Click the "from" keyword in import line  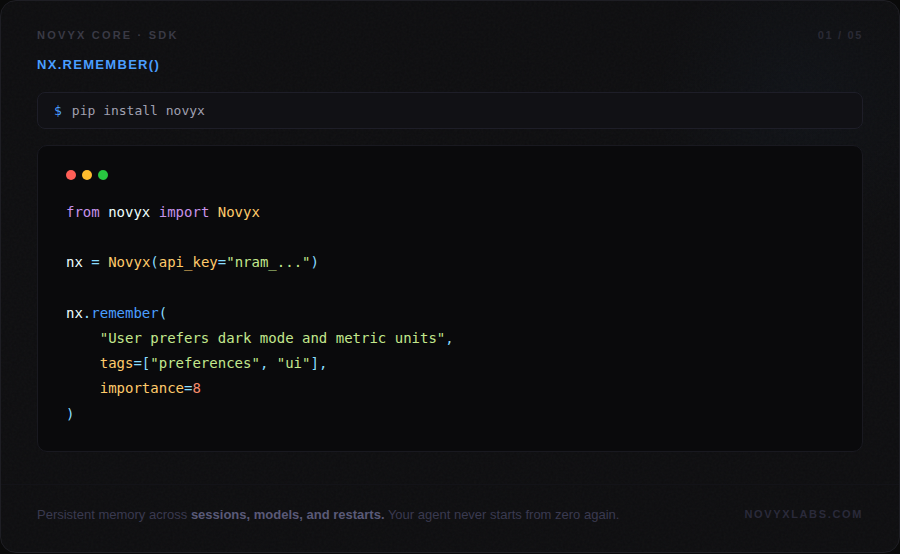[x=83, y=212]
